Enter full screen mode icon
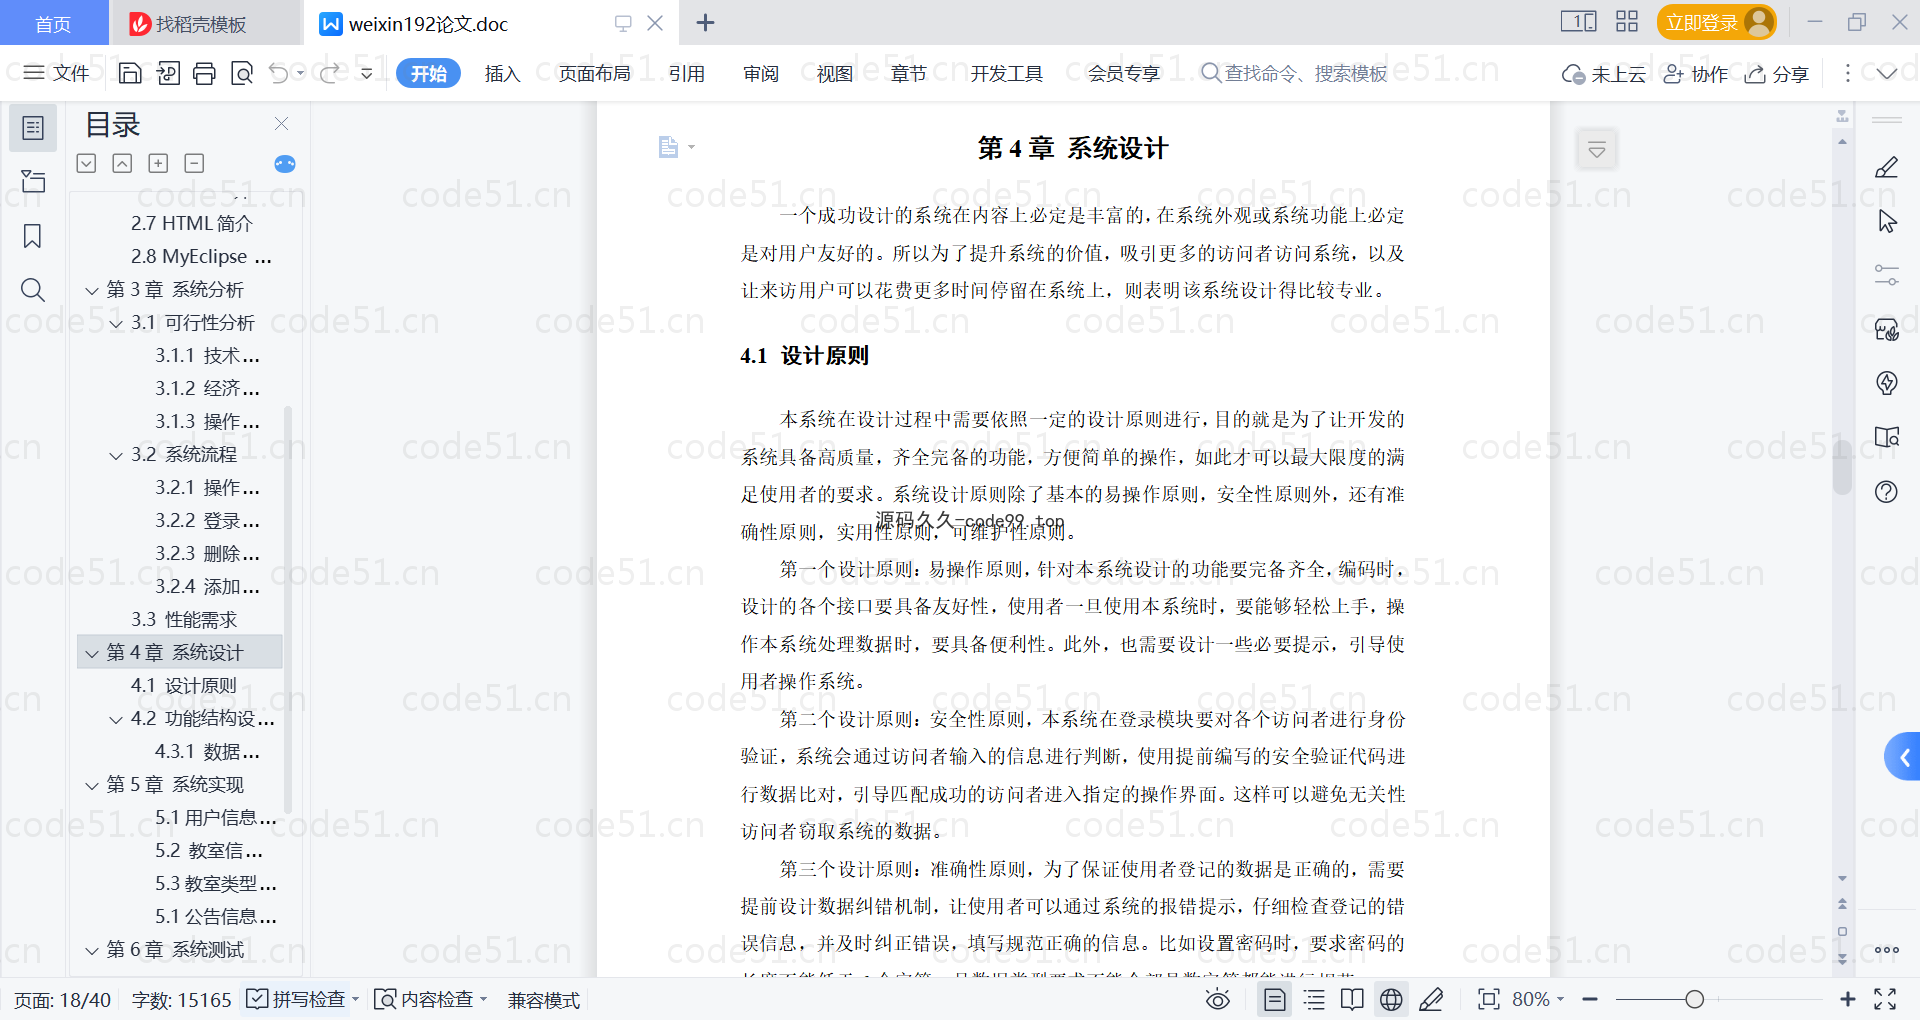The image size is (1920, 1020). [x=1885, y=999]
